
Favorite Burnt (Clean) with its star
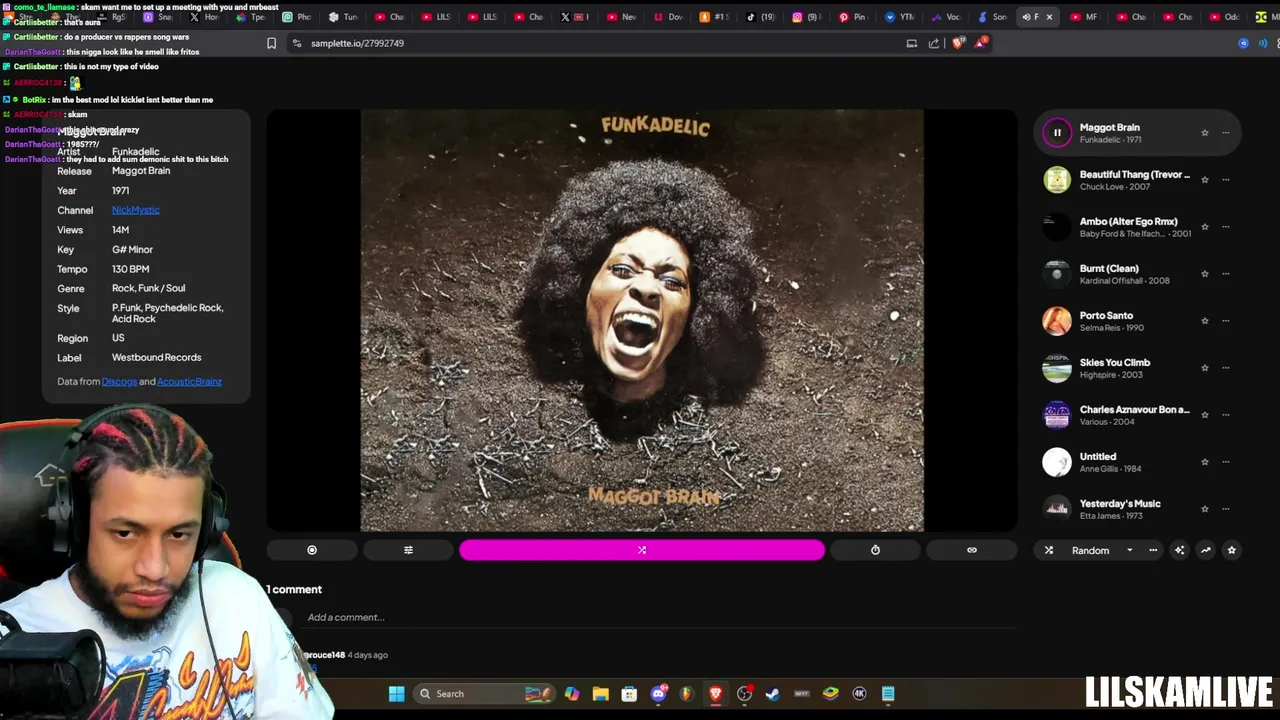coord(1204,274)
